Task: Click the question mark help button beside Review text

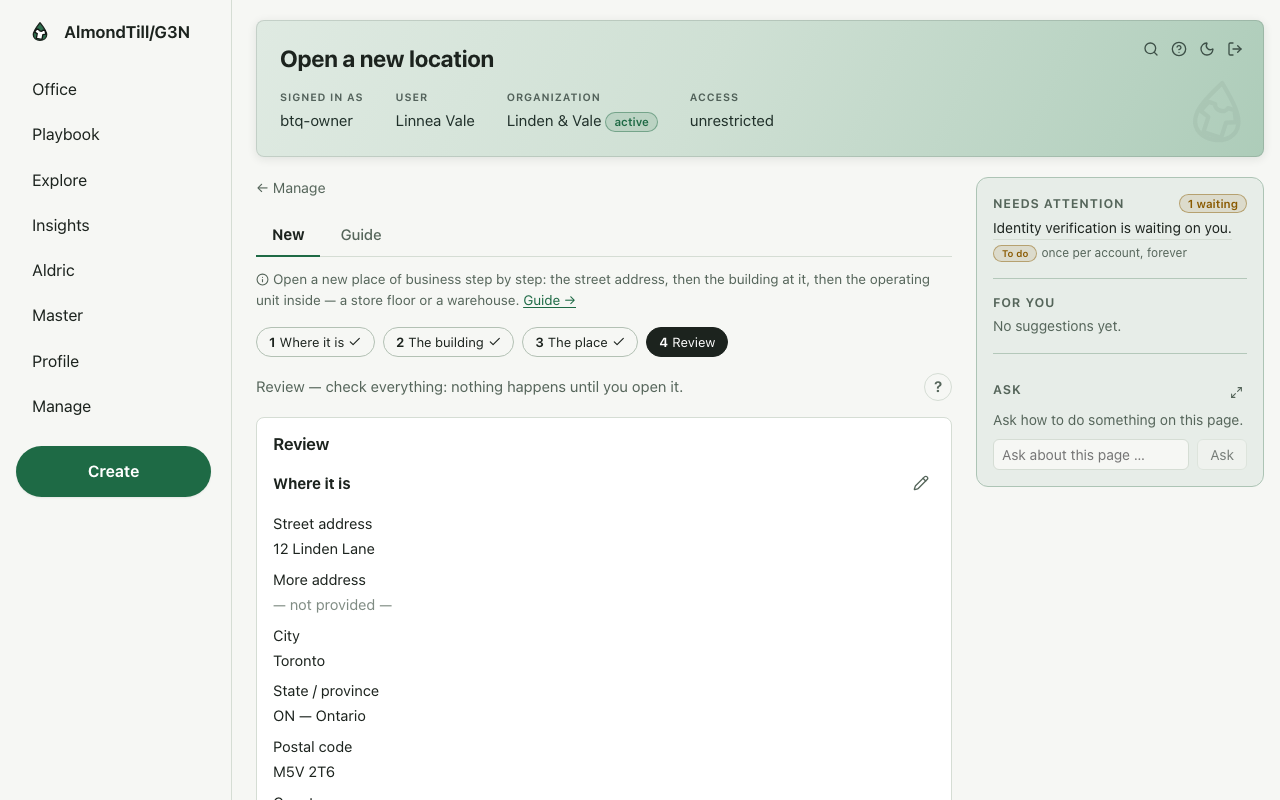Action: tap(937, 387)
